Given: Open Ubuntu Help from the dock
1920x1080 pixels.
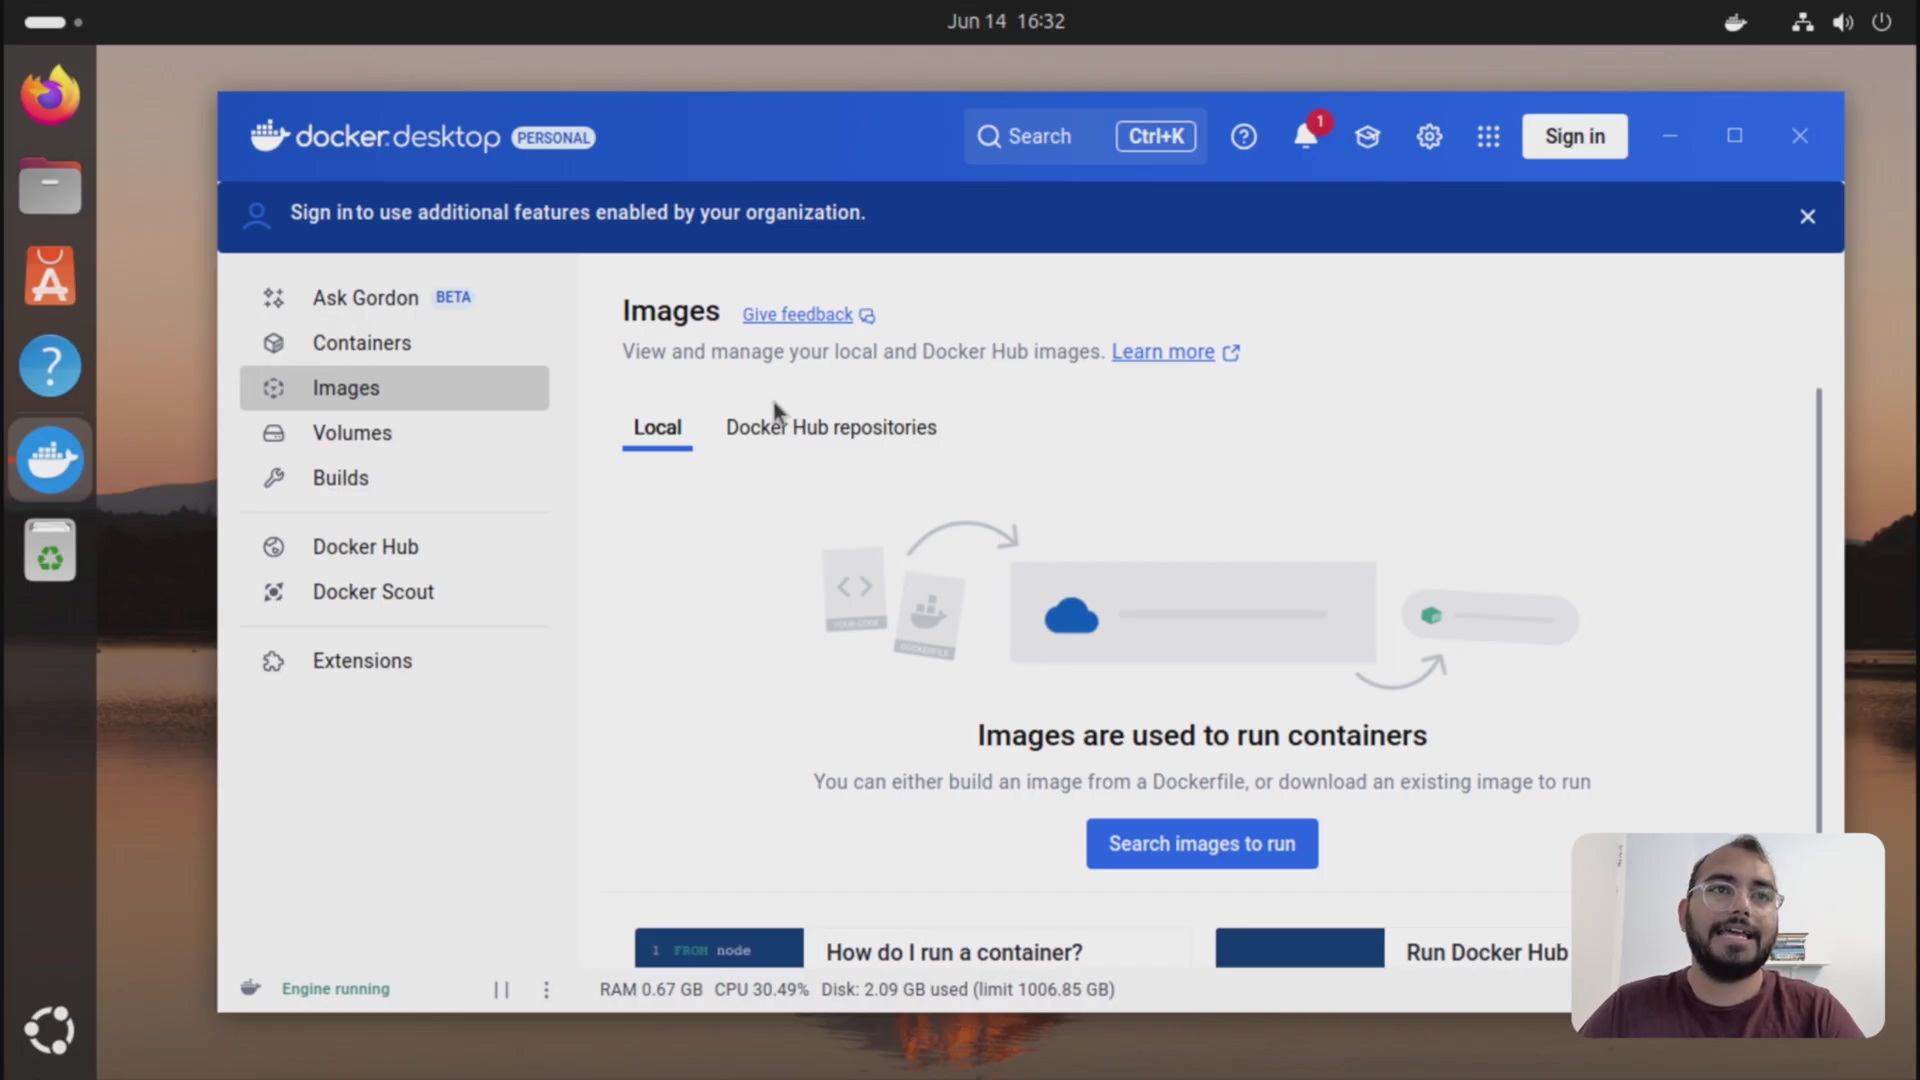Looking at the screenshot, I should pyautogui.click(x=49, y=366).
